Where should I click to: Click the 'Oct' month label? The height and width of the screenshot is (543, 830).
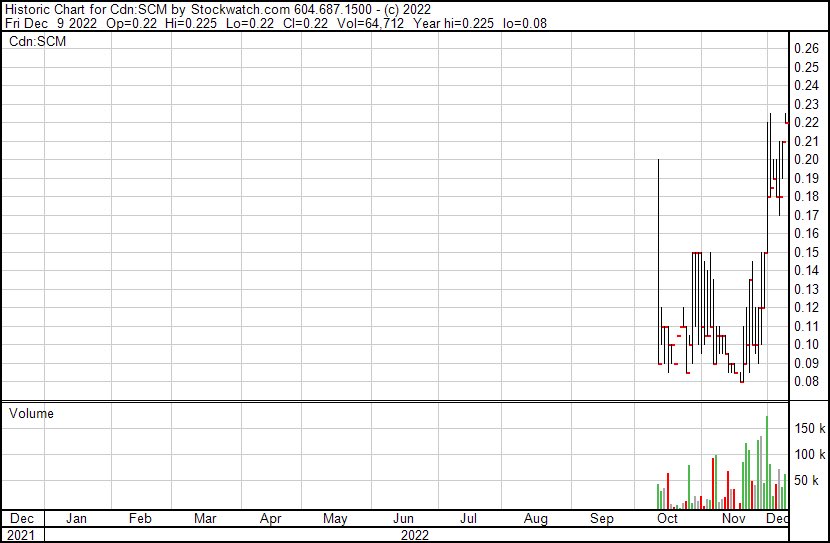(x=667, y=518)
